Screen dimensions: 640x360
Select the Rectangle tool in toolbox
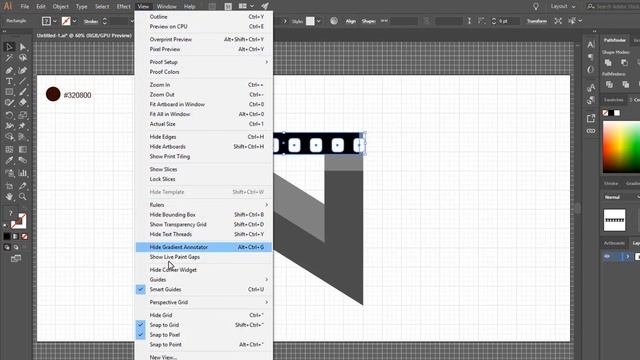pyautogui.click(x=9, y=92)
